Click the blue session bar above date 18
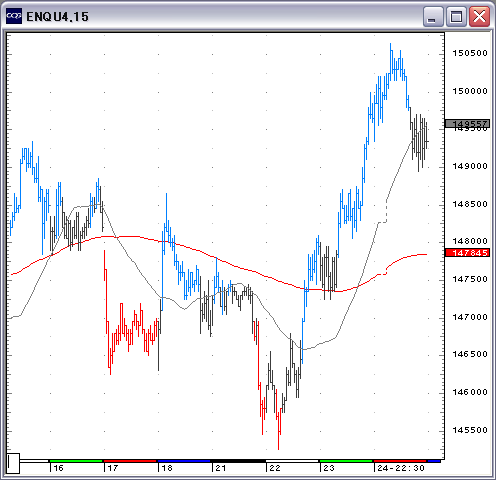The image size is (496, 480). pyautogui.click(x=184, y=461)
